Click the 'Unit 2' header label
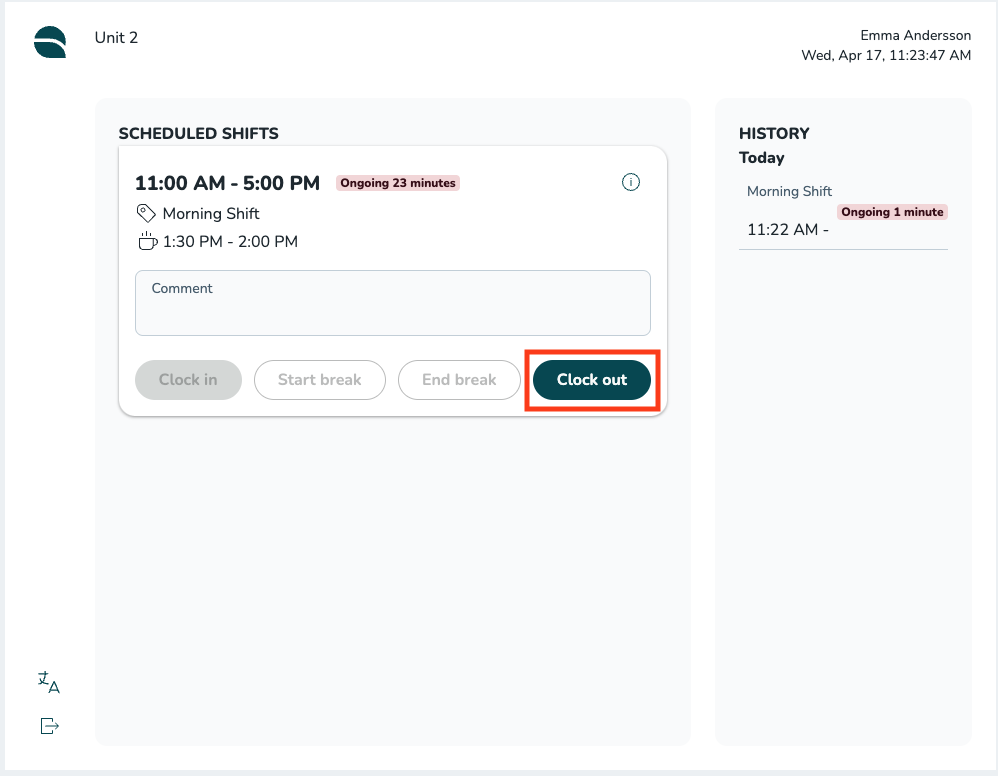Screen dimensions: 998x776 click(116, 38)
